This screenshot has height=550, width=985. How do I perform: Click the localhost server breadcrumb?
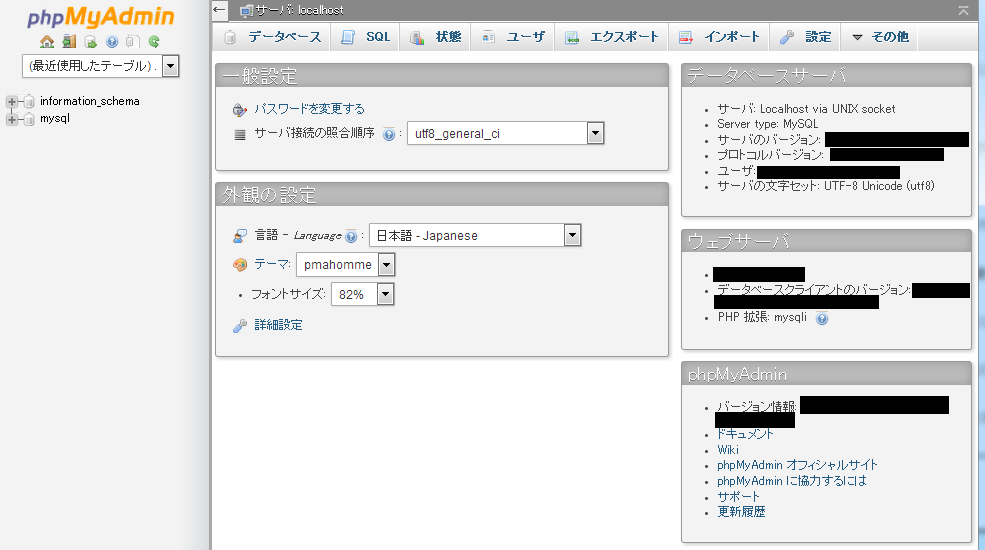(x=300, y=10)
